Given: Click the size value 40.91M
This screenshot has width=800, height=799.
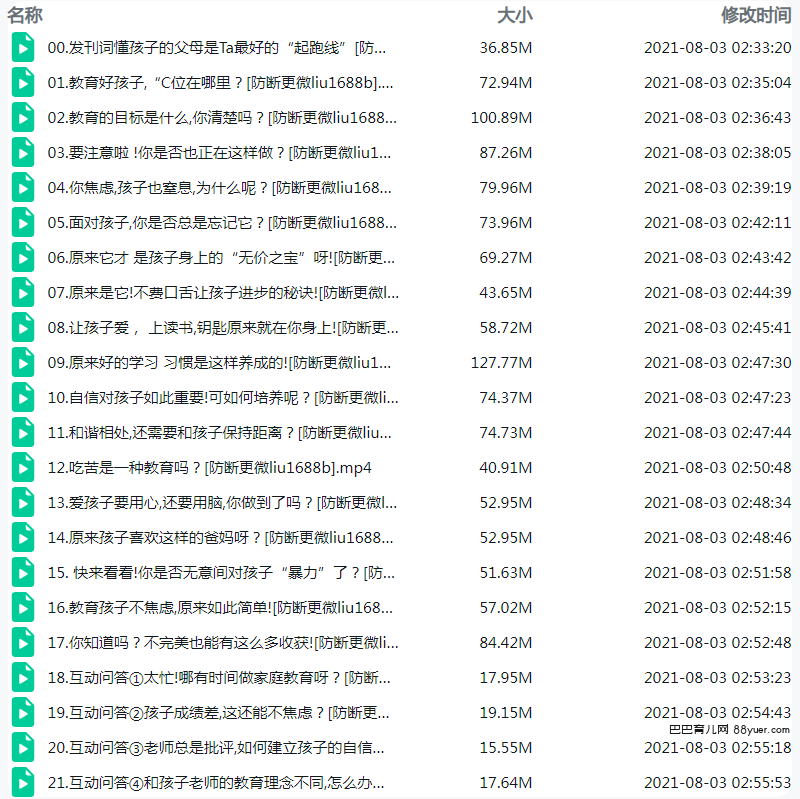Looking at the screenshot, I should coord(506,468).
